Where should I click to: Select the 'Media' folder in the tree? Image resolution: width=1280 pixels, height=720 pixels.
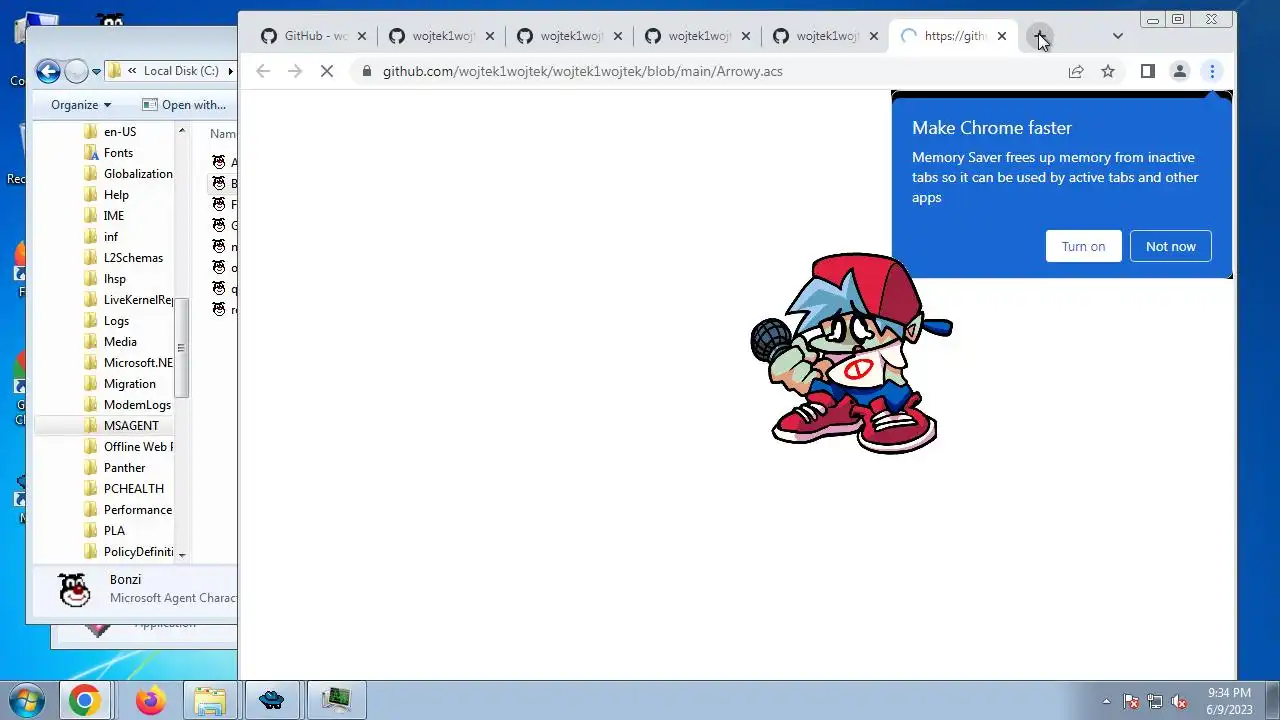click(x=120, y=341)
